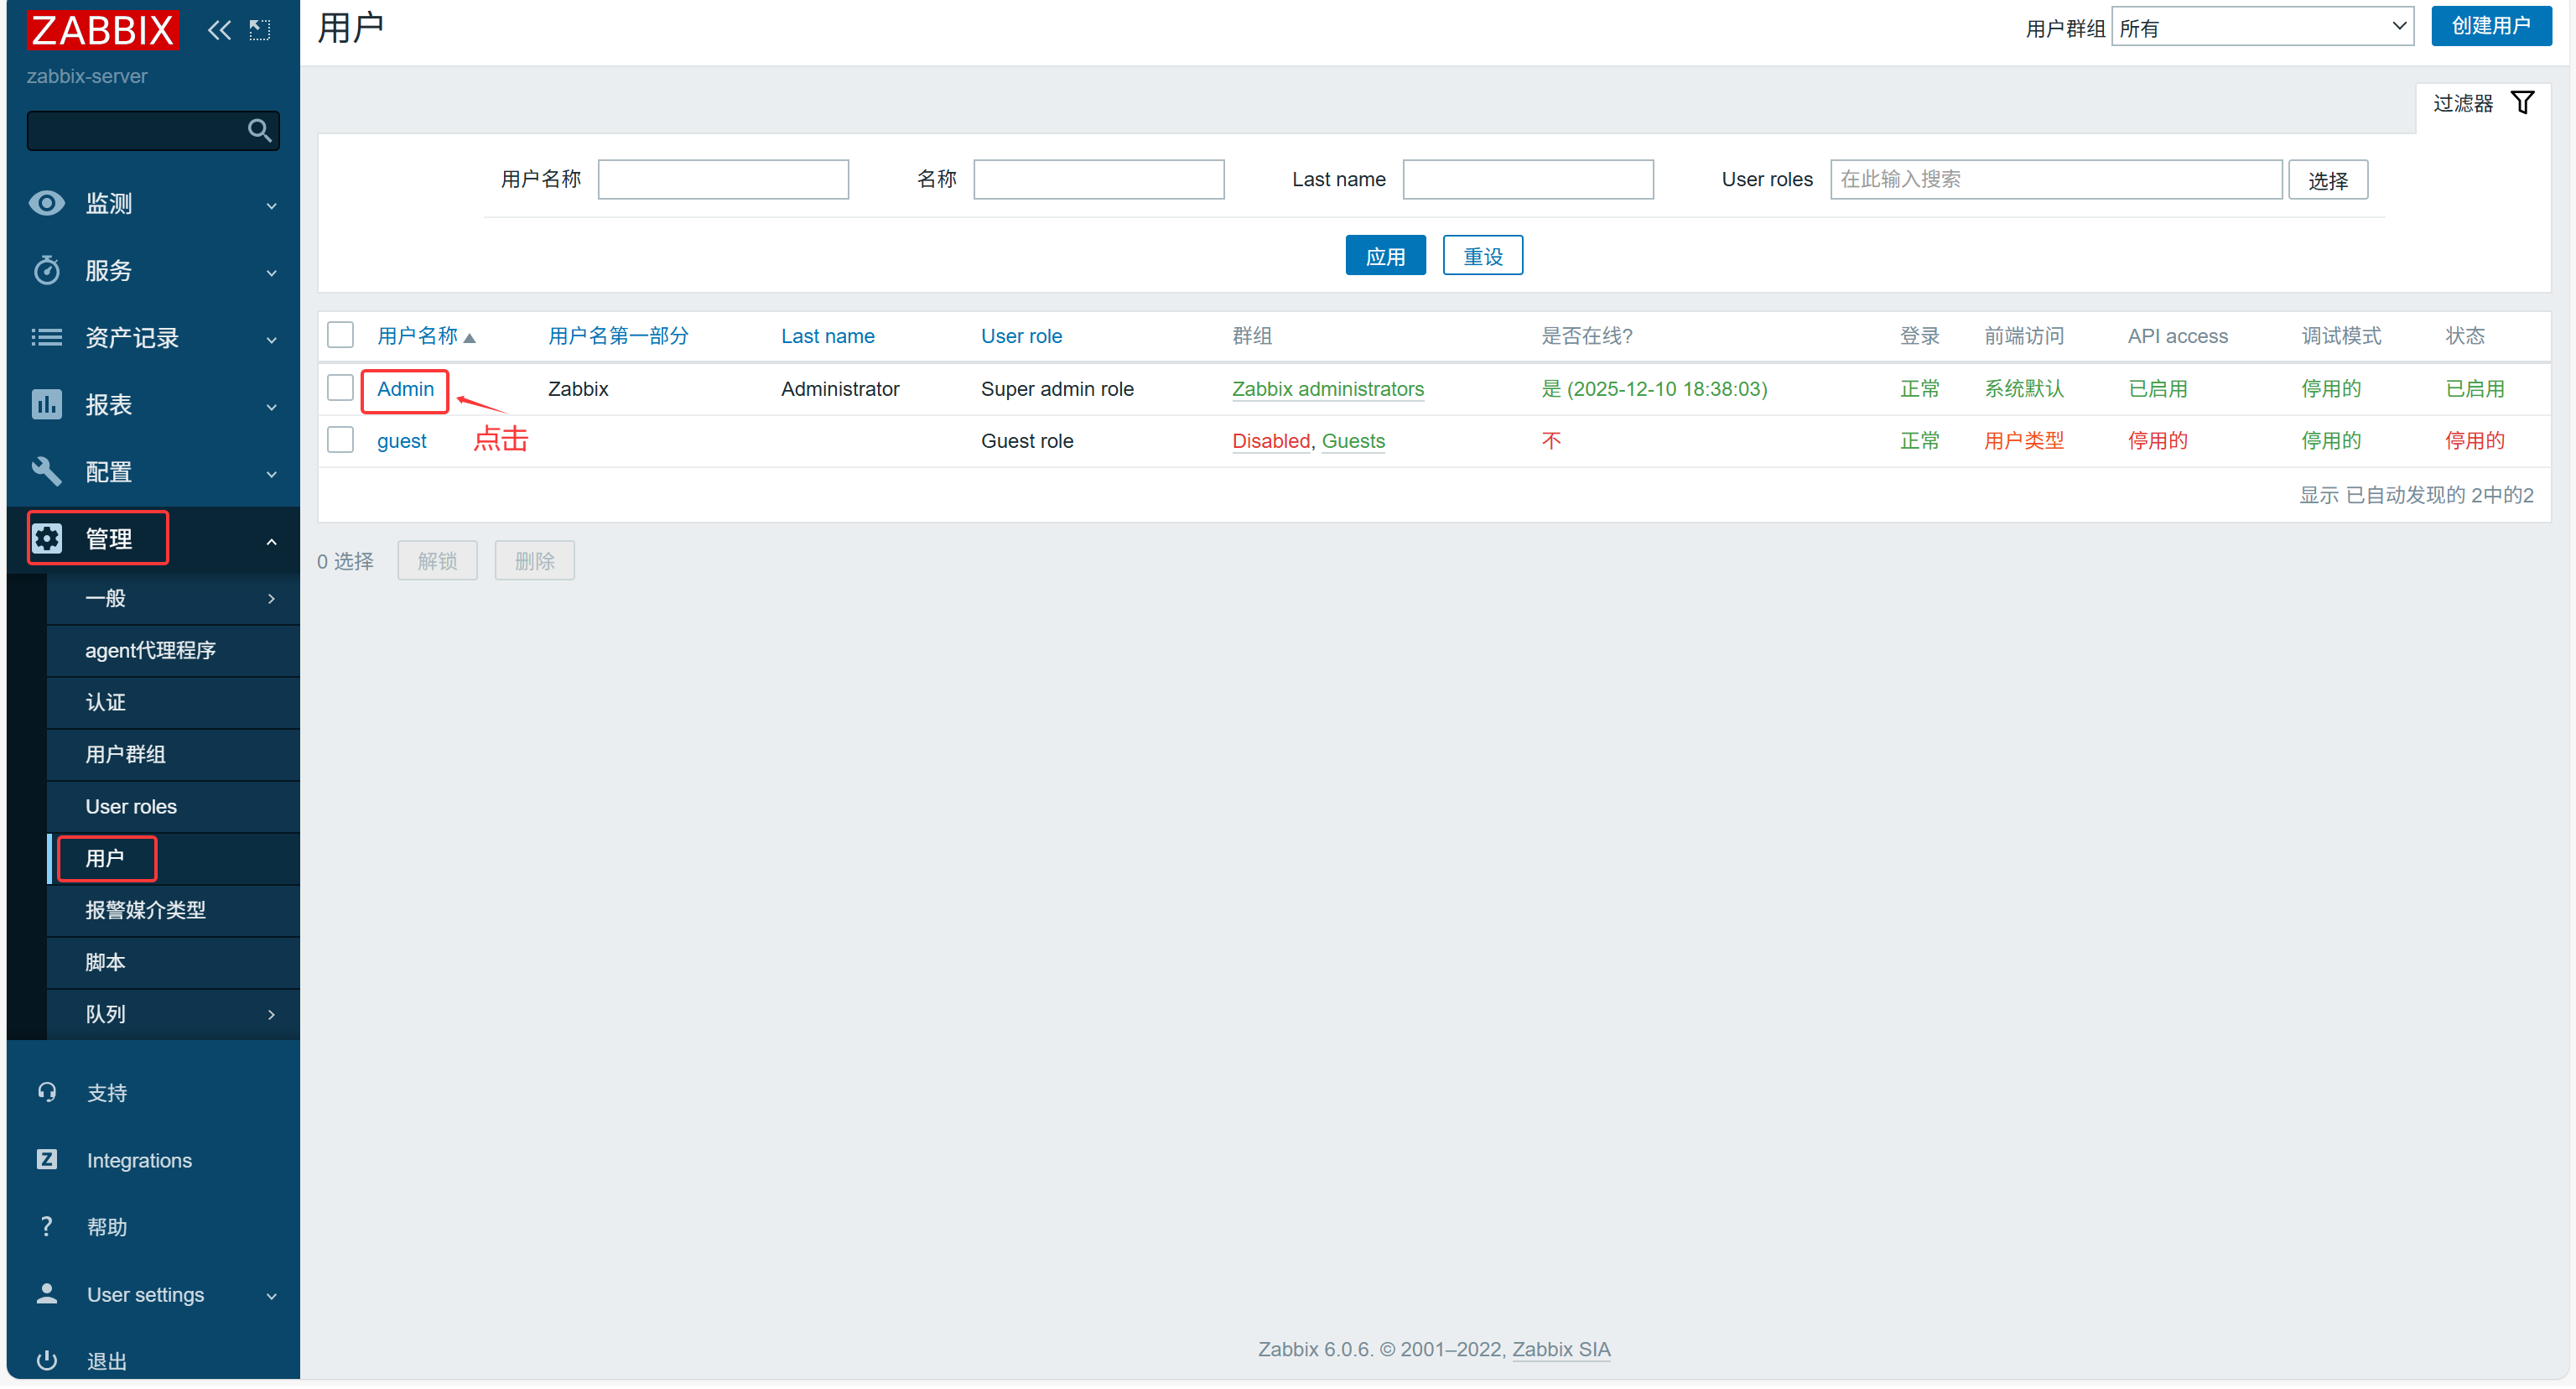Focus the 名称 filter field
This screenshot has width=2576, height=1389.
[1099, 179]
